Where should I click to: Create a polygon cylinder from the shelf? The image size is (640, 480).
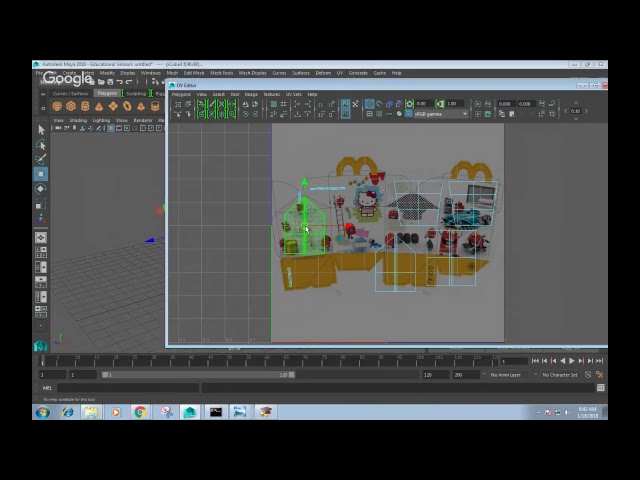point(85,107)
